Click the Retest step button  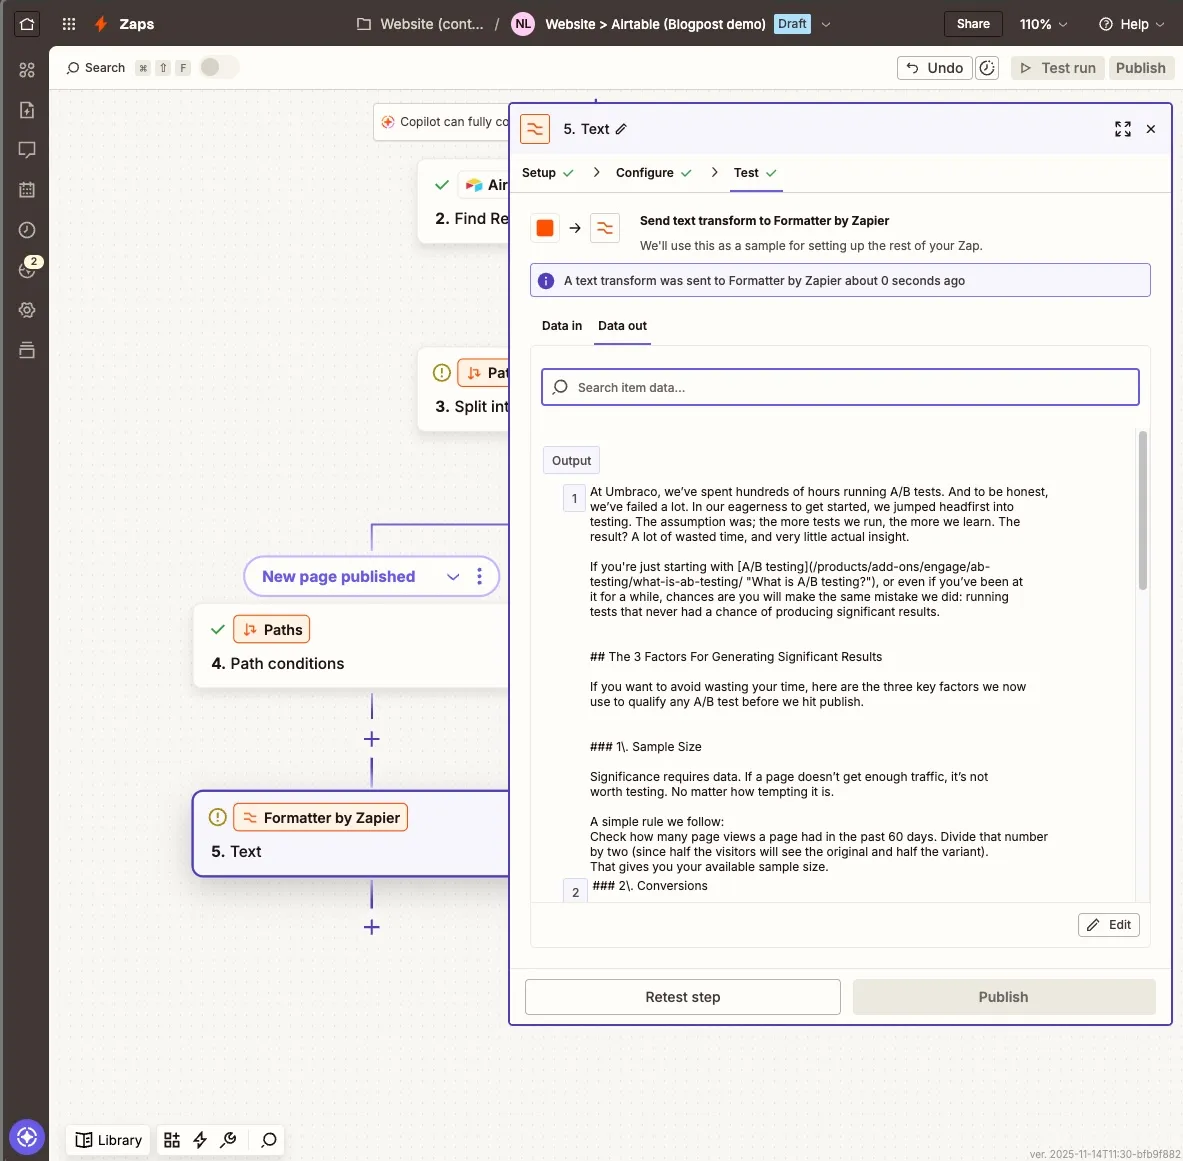(682, 996)
